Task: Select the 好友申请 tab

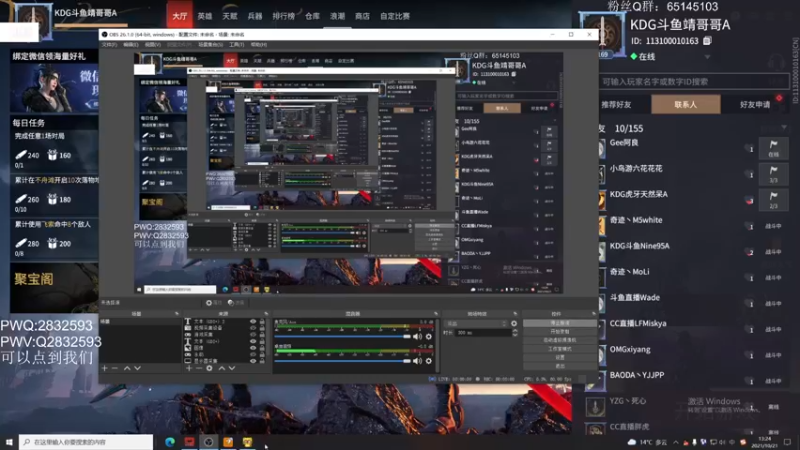Action: 755,105
